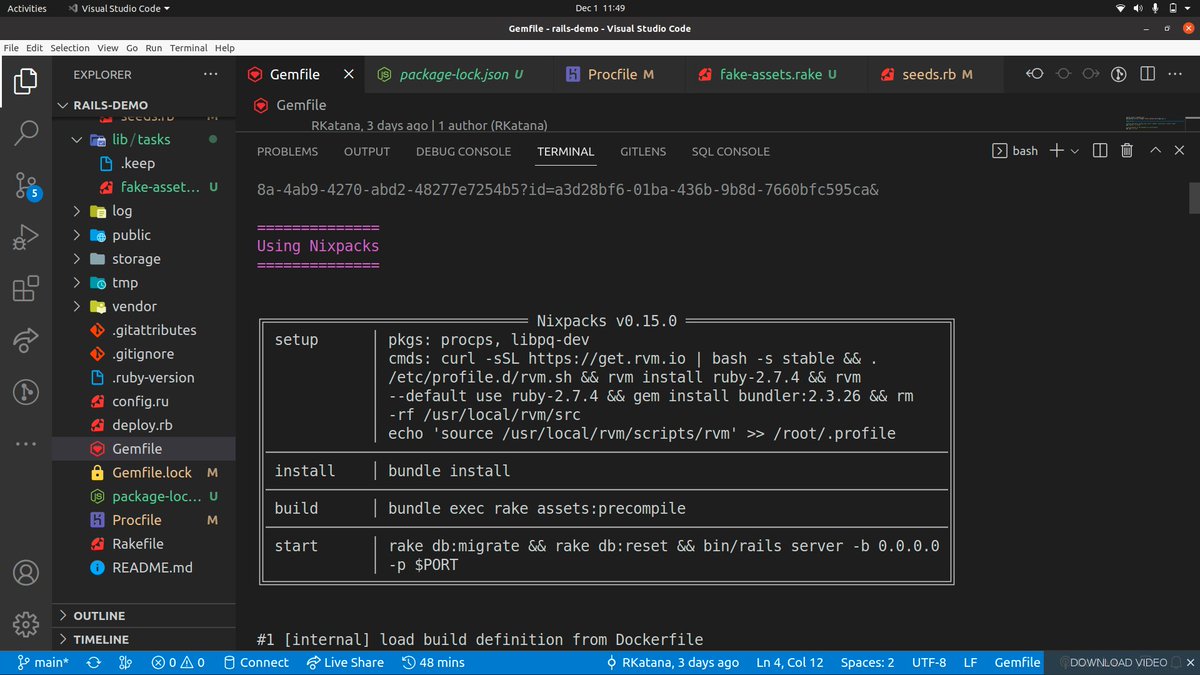
Task: Open the Live Share activity bar icon
Action: (26, 340)
